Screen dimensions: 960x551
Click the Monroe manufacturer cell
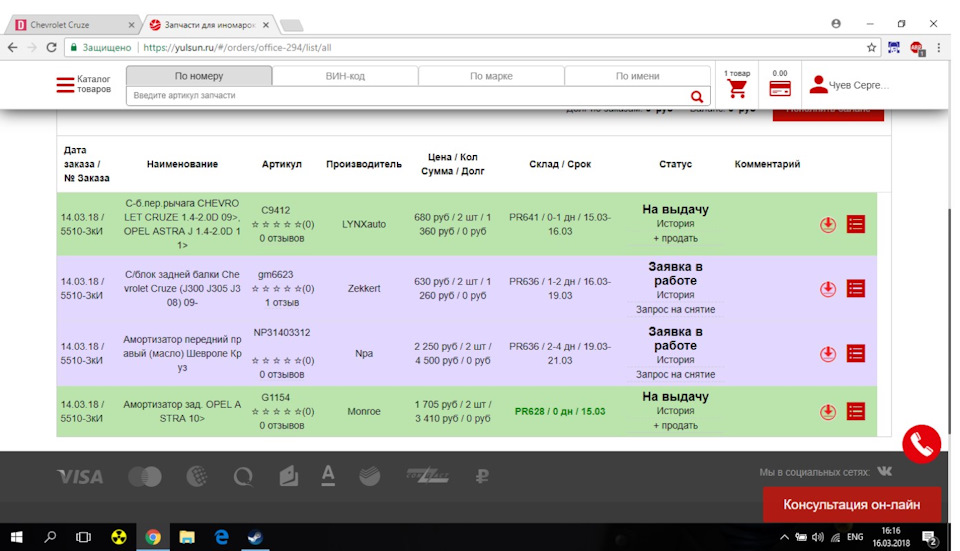364,411
